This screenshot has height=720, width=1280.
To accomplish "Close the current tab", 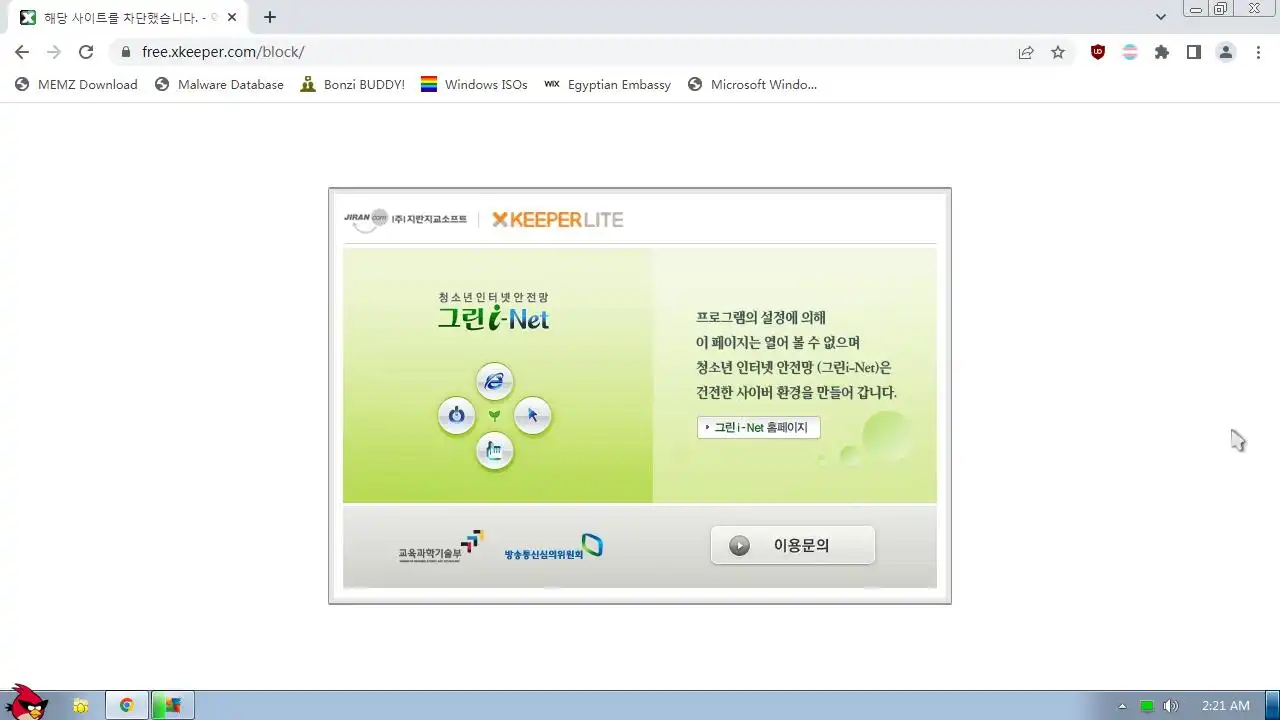I will [x=232, y=17].
